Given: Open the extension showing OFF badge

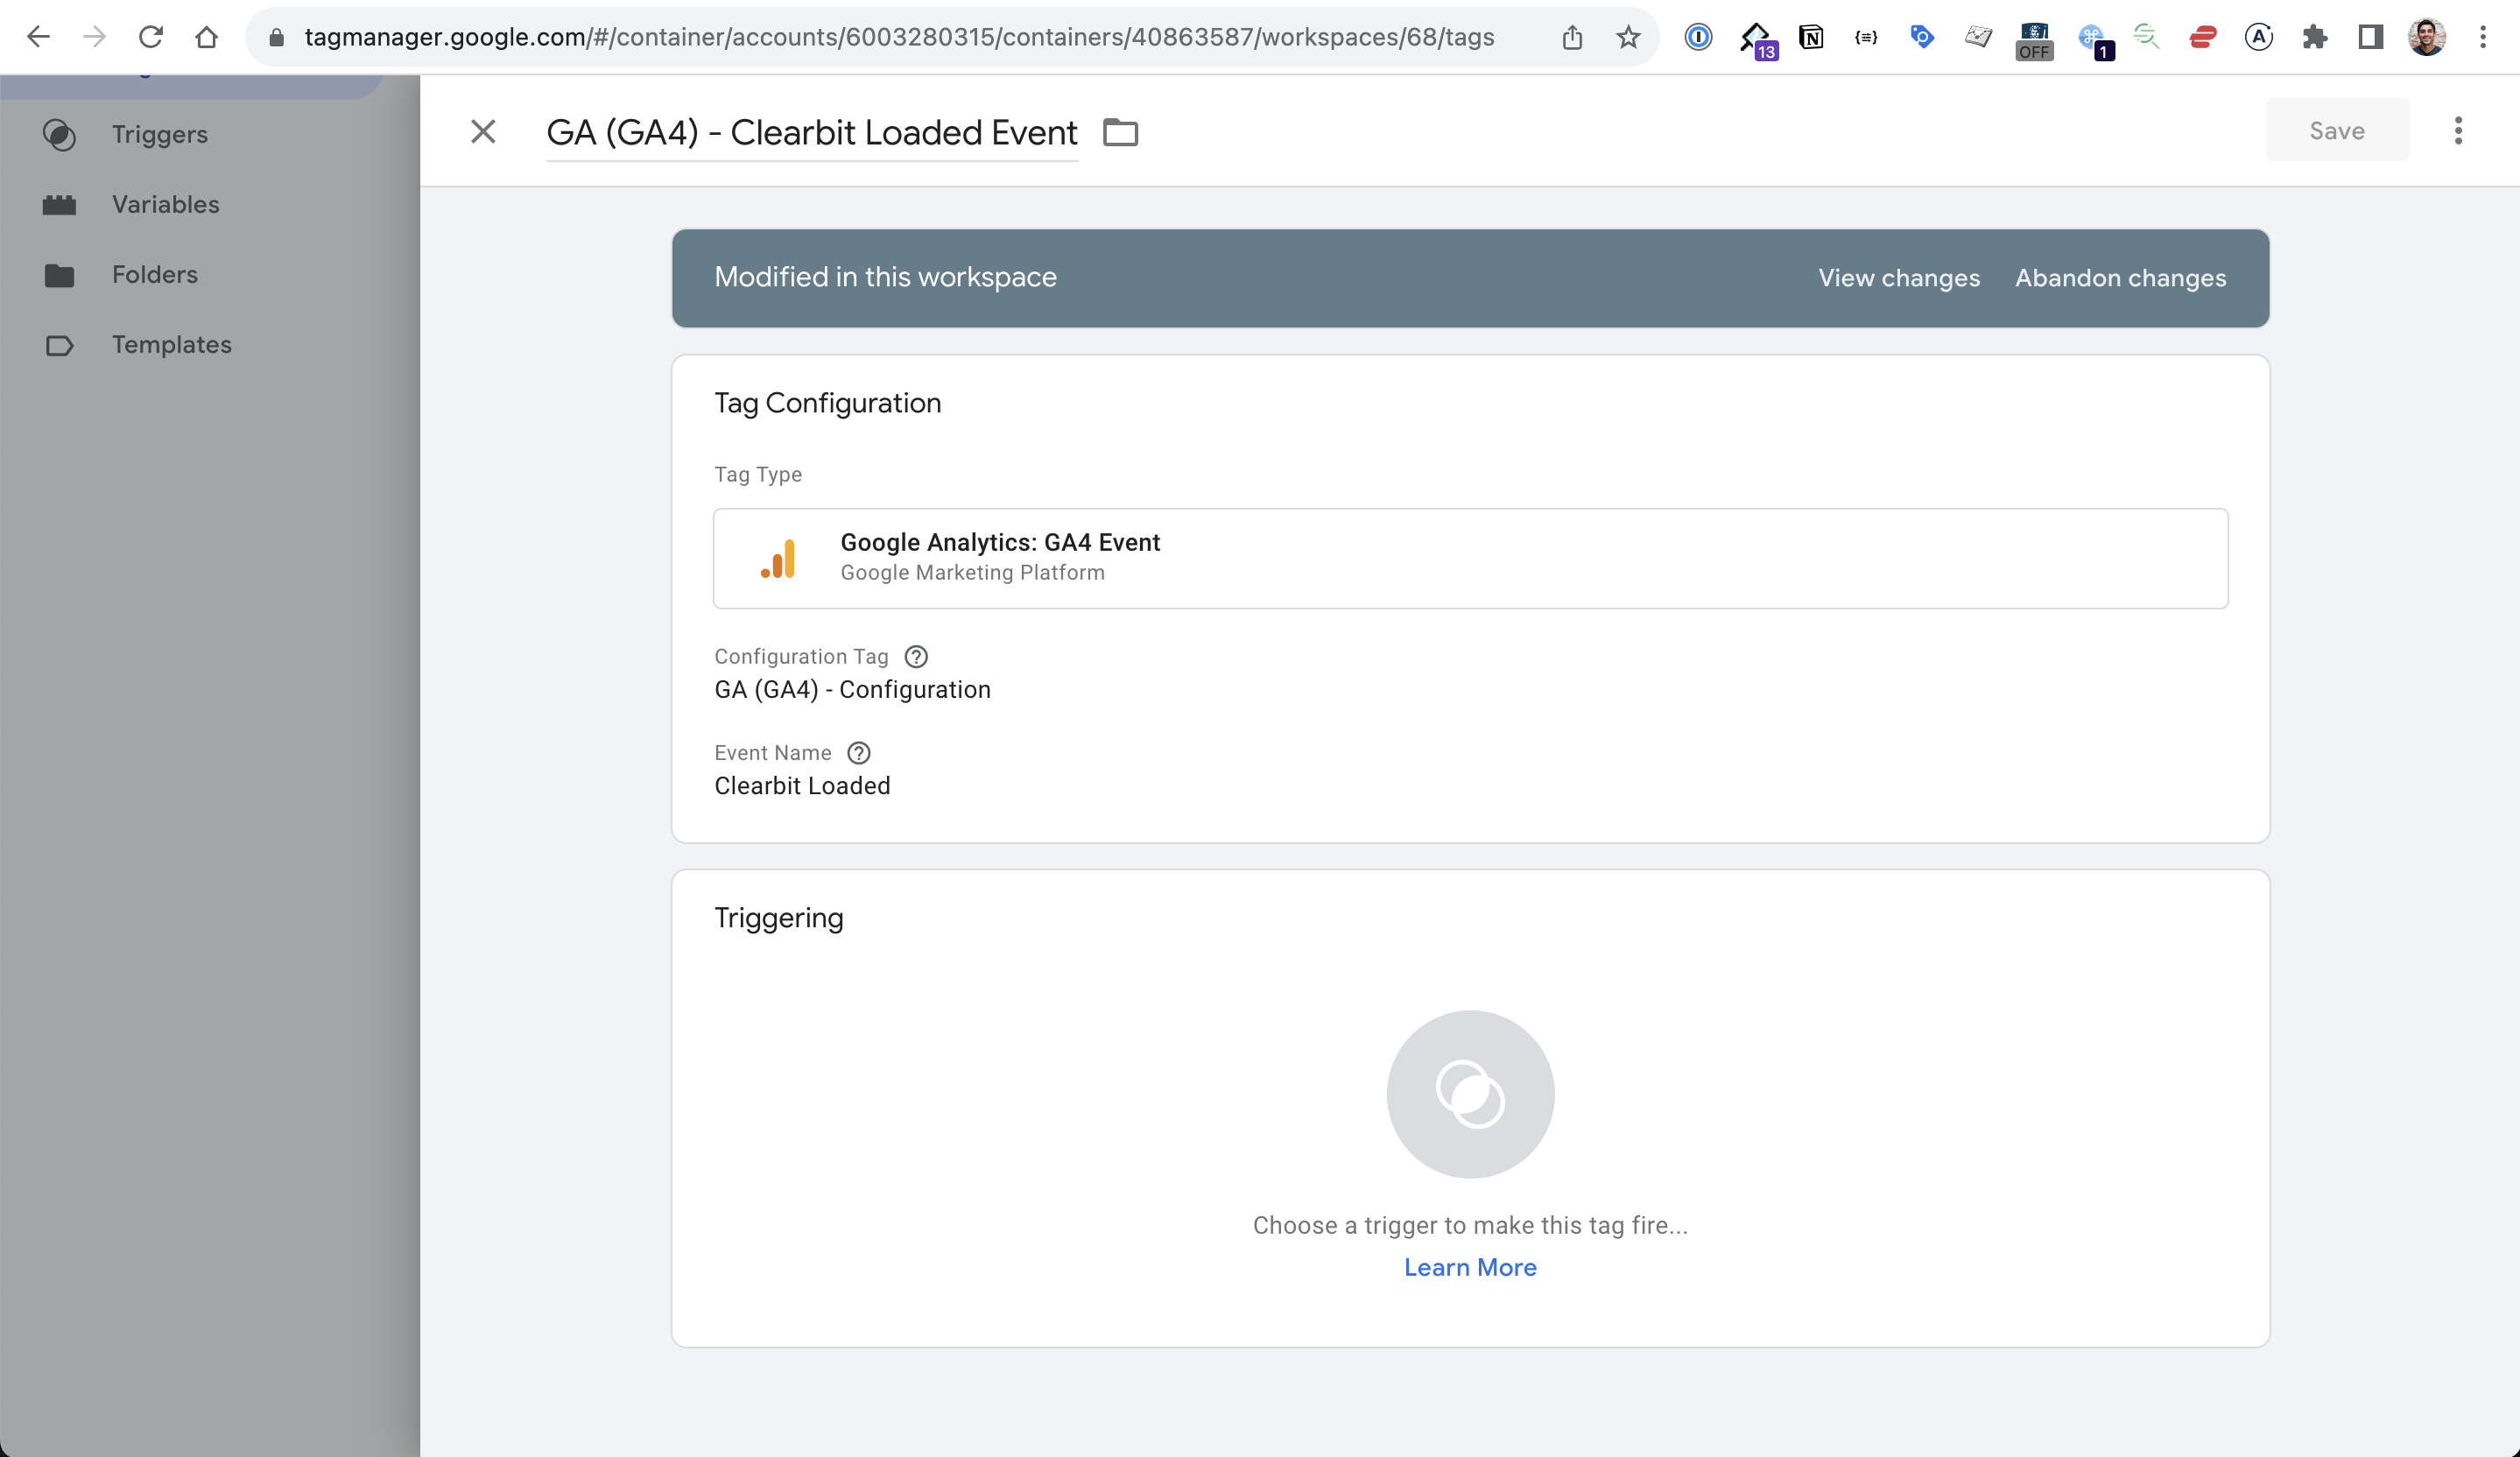Looking at the screenshot, I should [x=2034, y=40].
